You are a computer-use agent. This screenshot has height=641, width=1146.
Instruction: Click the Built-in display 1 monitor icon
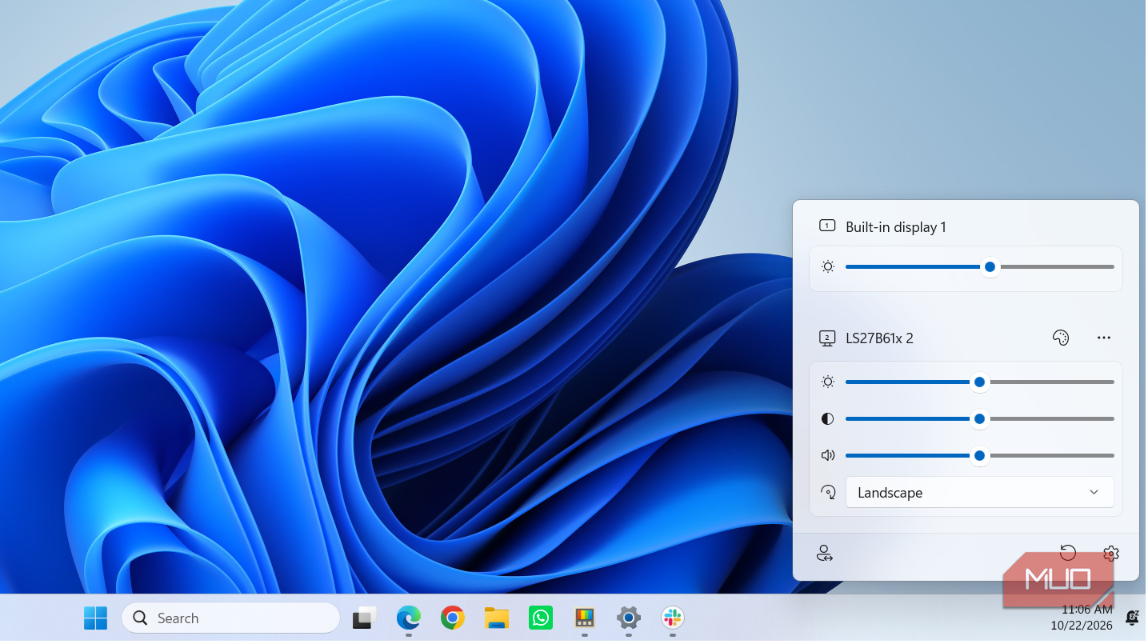click(x=827, y=226)
